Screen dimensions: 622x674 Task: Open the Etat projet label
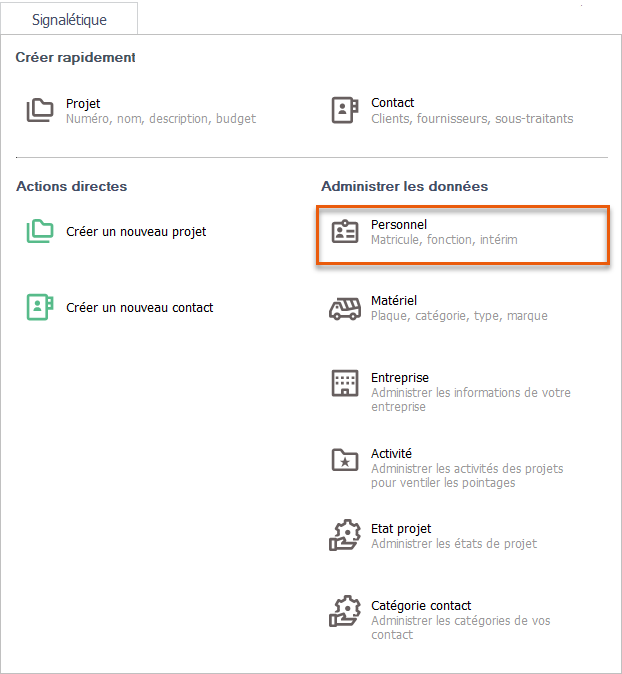click(401, 529)
